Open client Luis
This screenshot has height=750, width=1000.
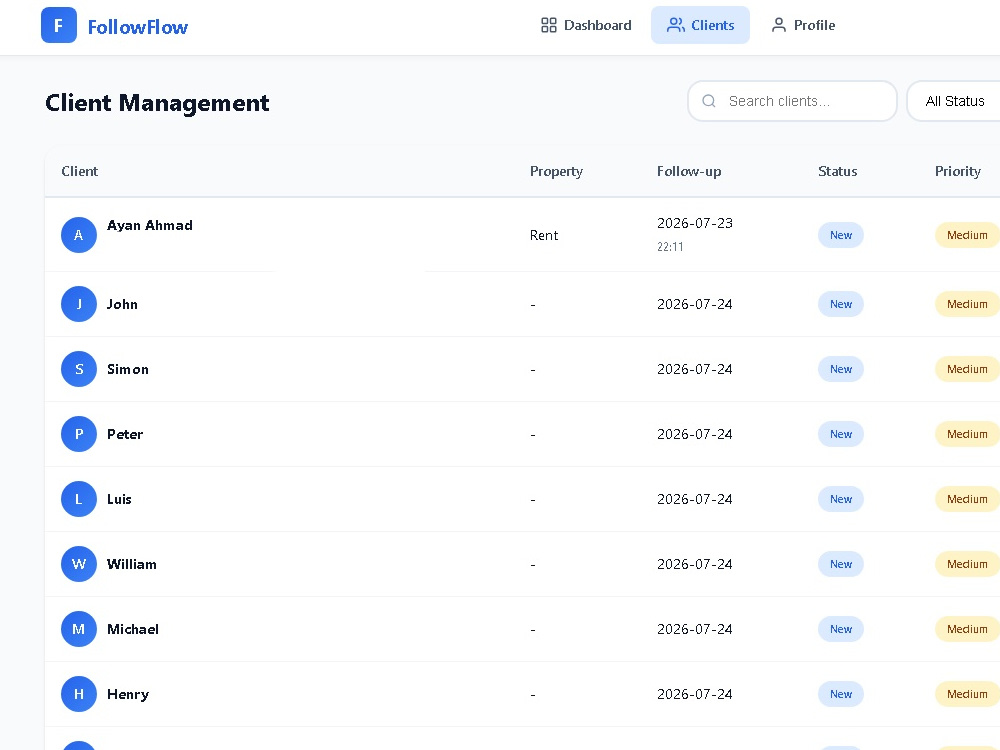click(119, 499)
